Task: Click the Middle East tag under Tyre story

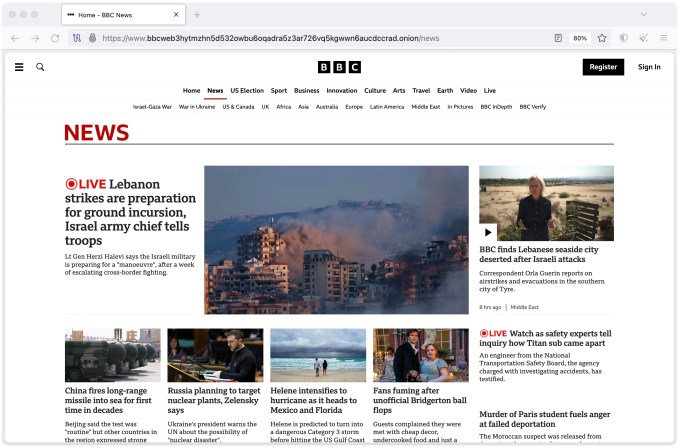Action: (524, 307)
